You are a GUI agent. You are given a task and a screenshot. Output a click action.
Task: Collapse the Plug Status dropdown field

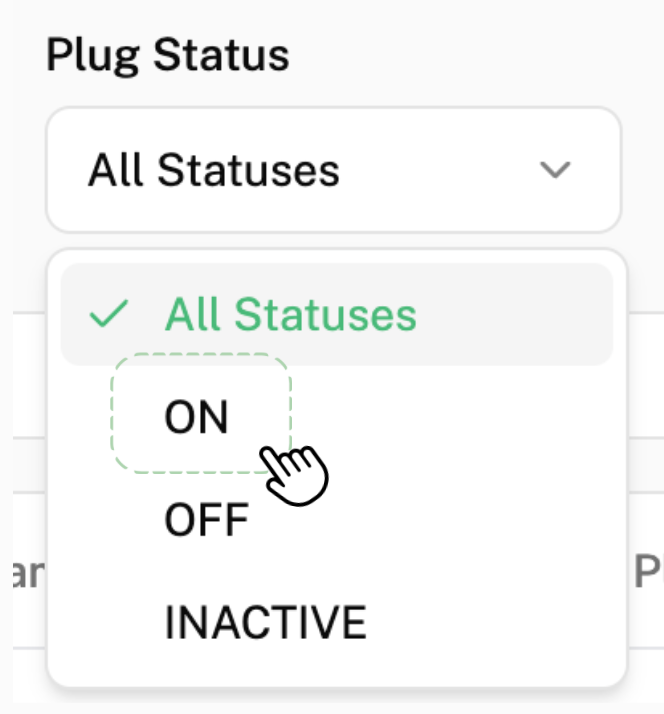coord(333,170)
